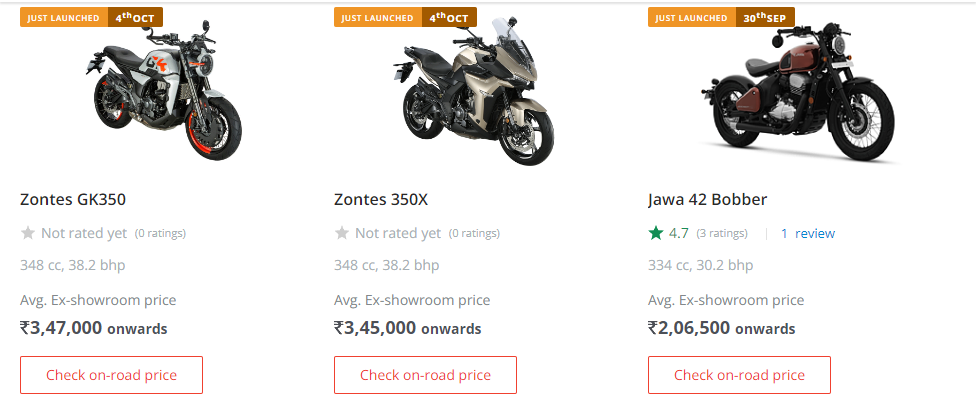Check on-road price for Zontes 350X
The height and width of the screenshot is (402, 976).
pyautogui.click(x=425, y=375)
